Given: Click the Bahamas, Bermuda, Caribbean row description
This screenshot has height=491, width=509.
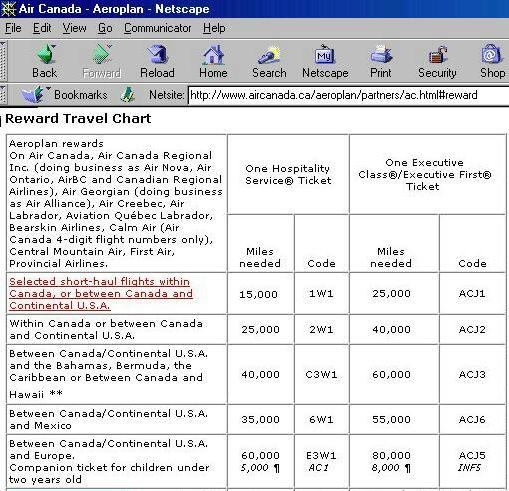Looking at the screenshot, I should tap(108, 375).
